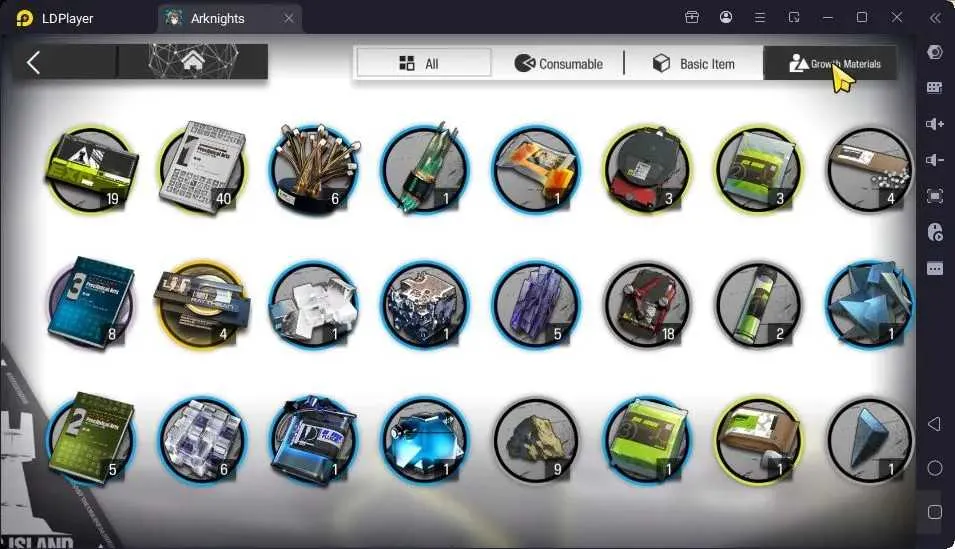The image size is (955, 549).
Task: Go back using the left arrow
Action: tap(34, 63)
